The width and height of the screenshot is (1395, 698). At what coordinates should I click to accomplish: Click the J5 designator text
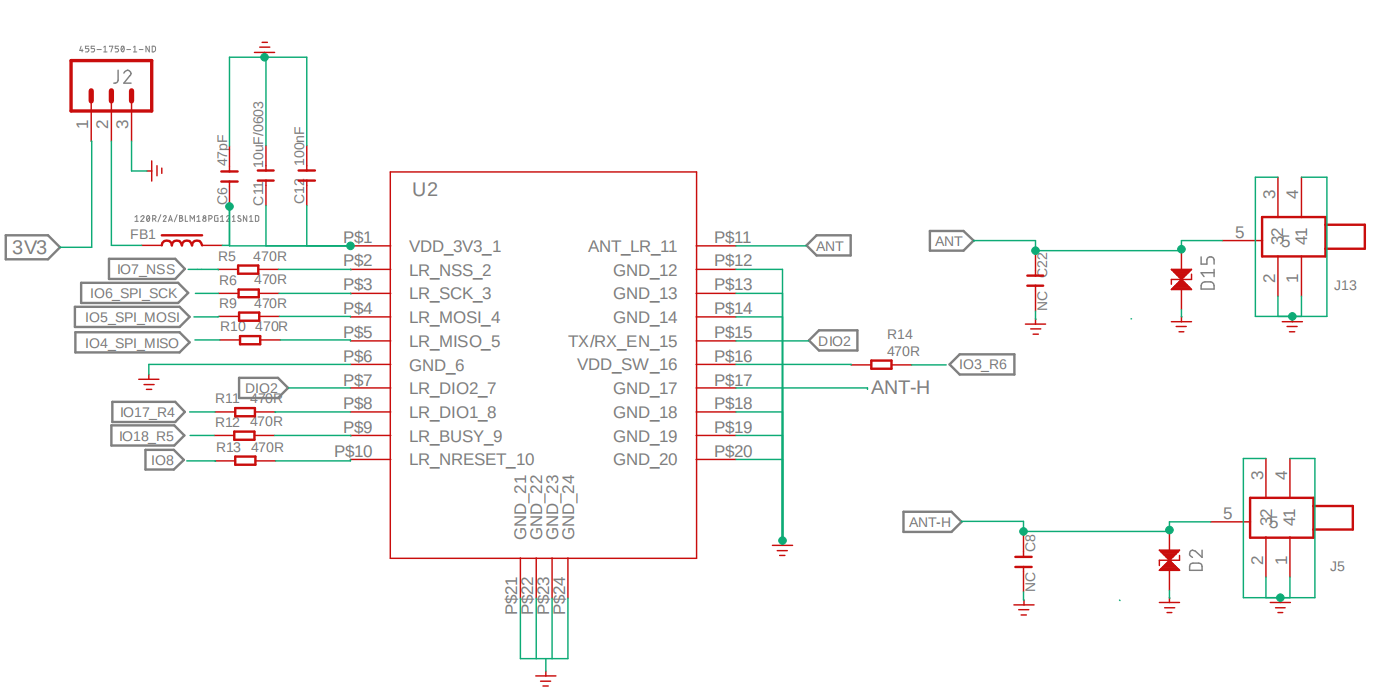pos(1337,566)
